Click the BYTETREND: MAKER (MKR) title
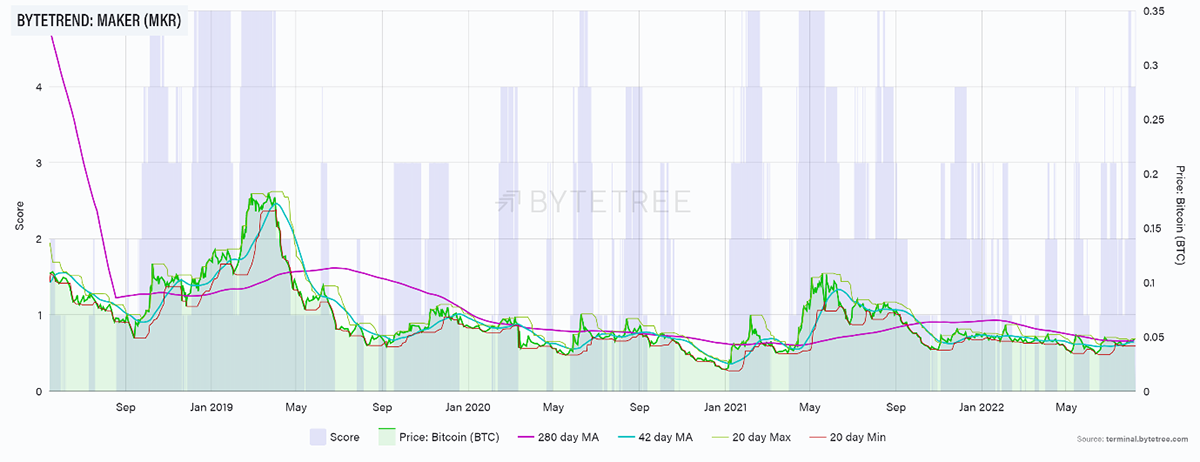 (x=100, y=19)
